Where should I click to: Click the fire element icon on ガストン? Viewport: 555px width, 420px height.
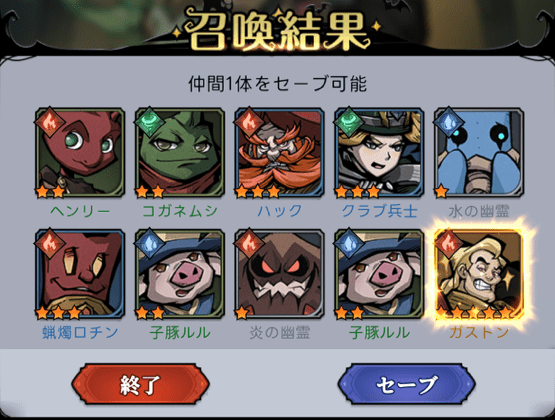[449, 244]
